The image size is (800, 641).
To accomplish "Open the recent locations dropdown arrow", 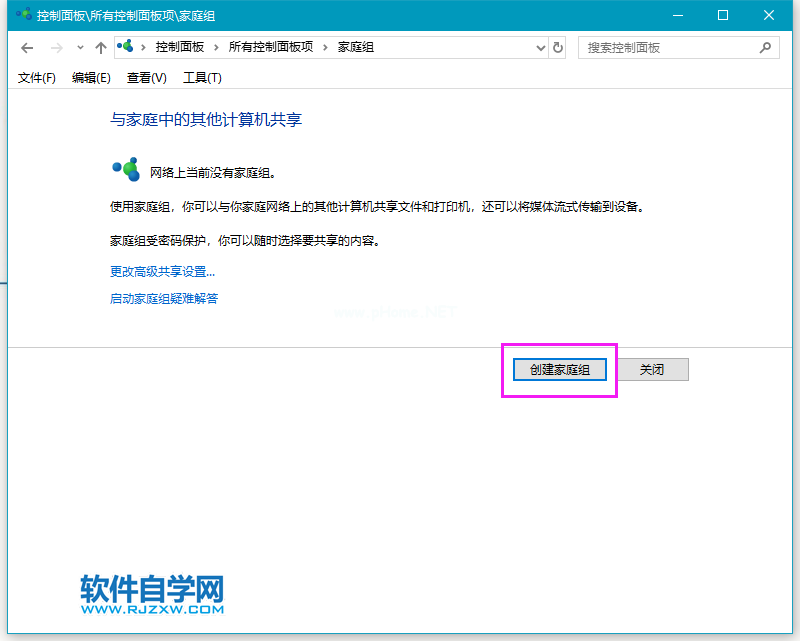I will coord(80,48).
